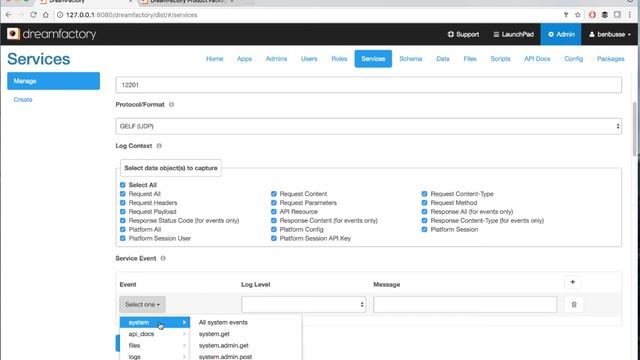Uncheck the Request Method checkbox
This screenshot has width=640, height=360.
point(424,203)
